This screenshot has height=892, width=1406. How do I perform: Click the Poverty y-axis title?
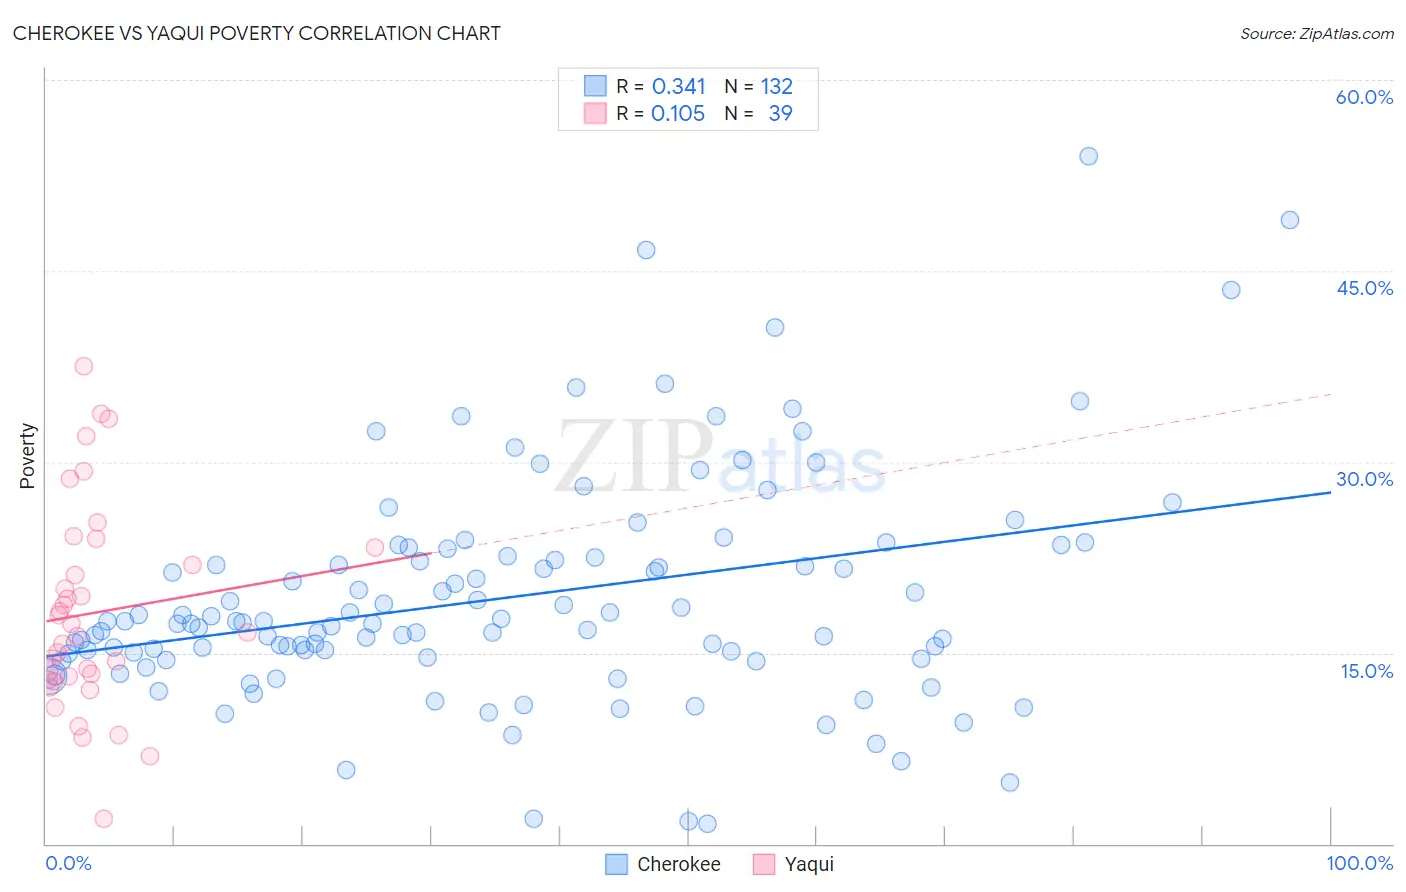pos(27,456)
